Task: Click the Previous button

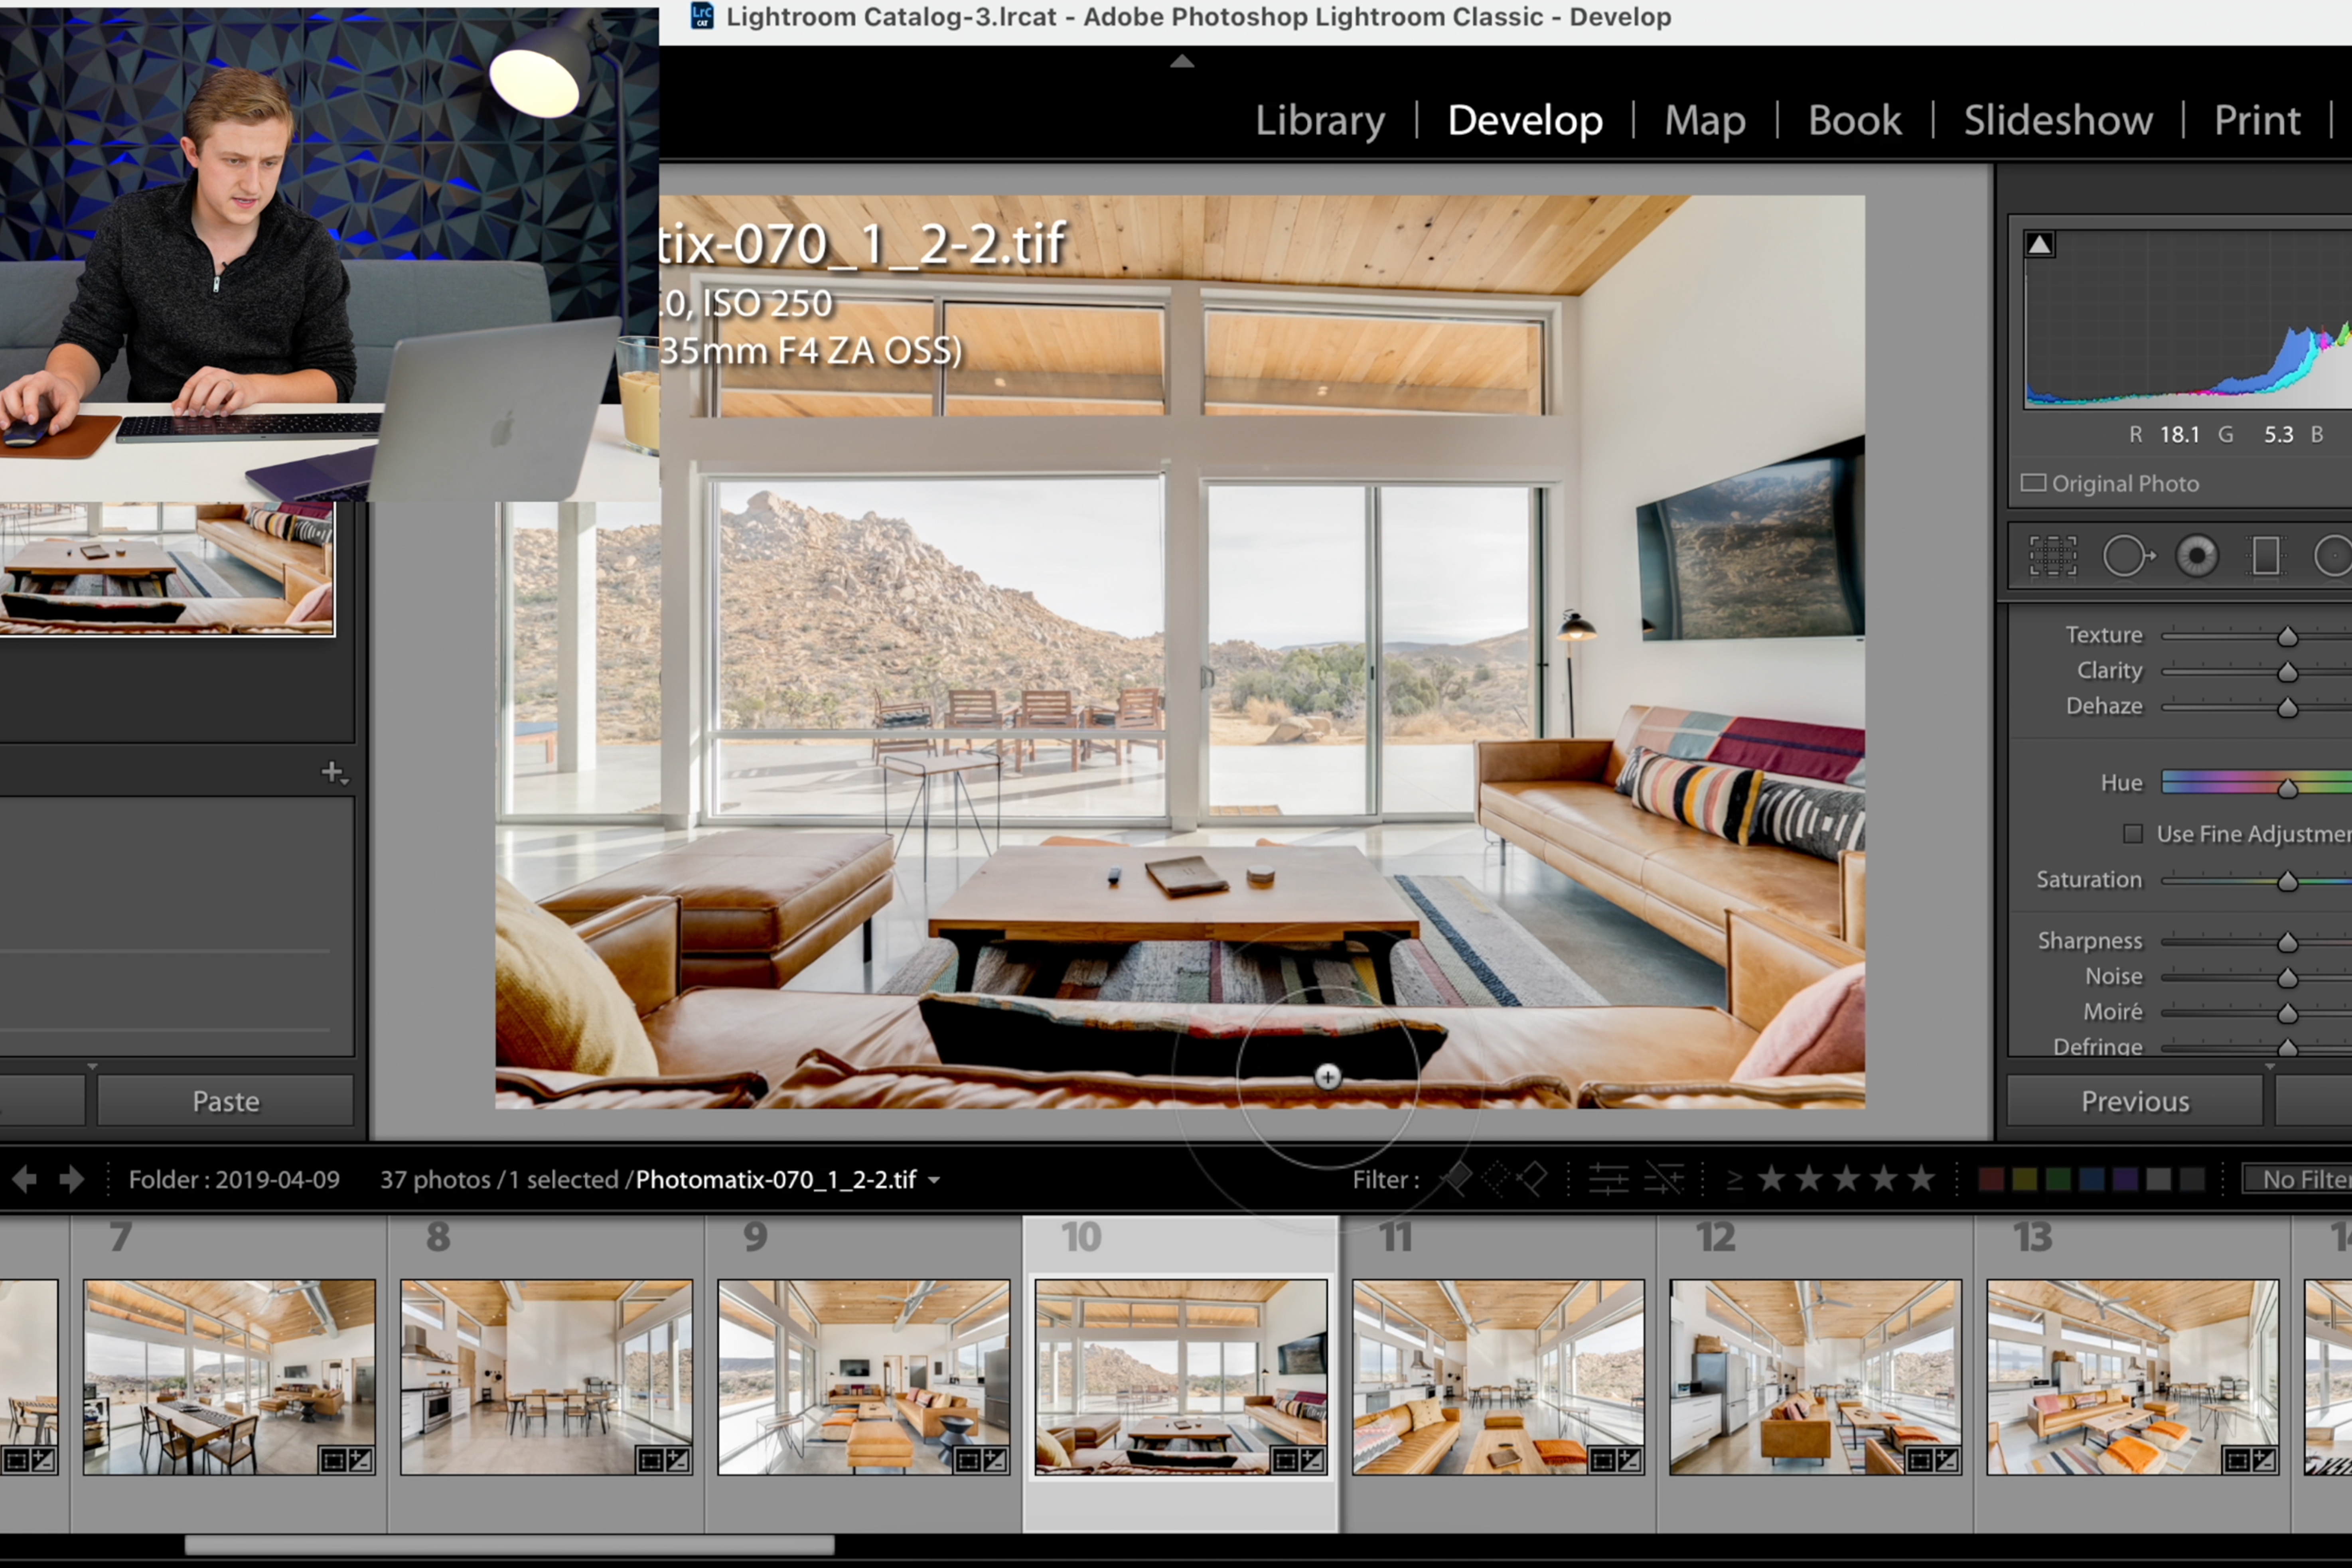Action: (2135, 1101)
